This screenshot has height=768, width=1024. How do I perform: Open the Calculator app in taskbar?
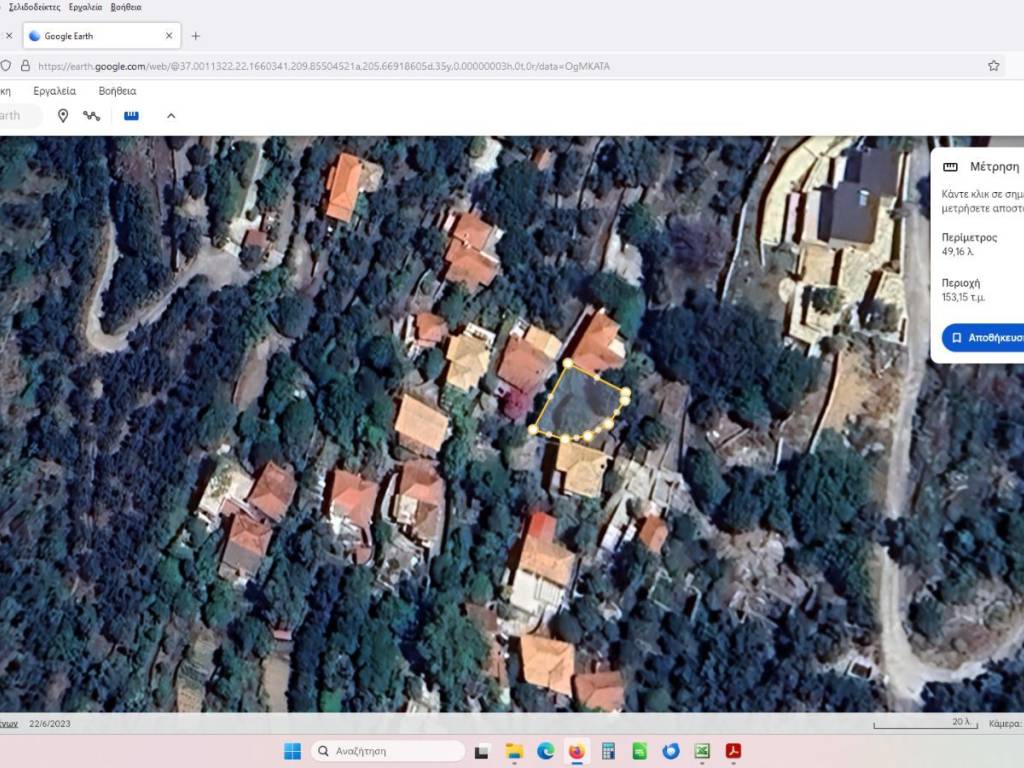tap(607, 751)
